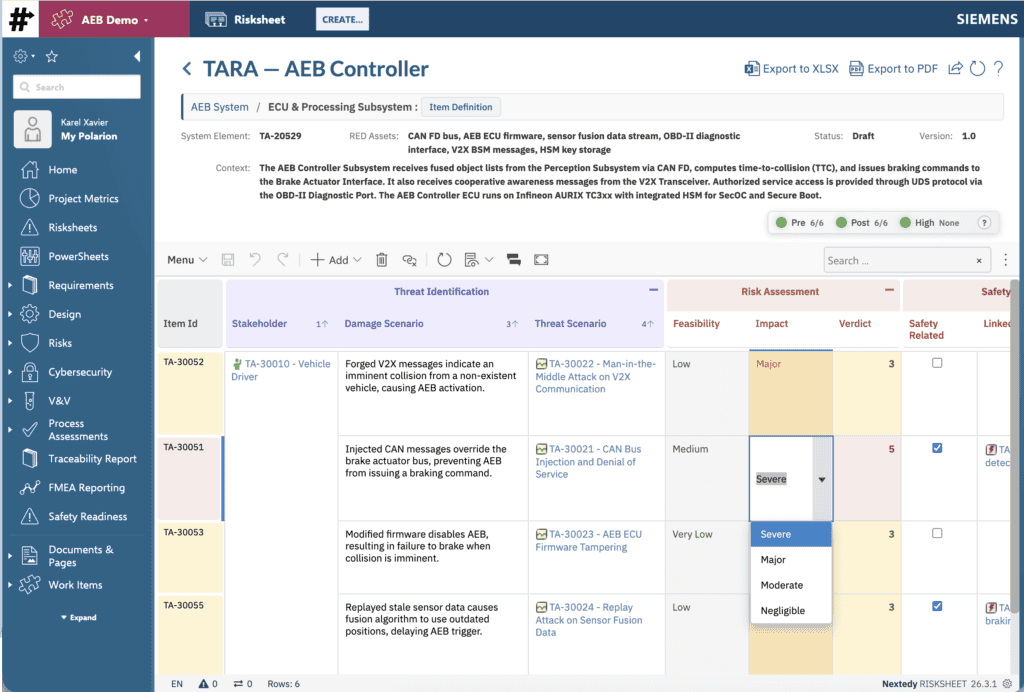
Task: Uncheck Safety Related box for TA-30051
Action: (x=937, y=448)
